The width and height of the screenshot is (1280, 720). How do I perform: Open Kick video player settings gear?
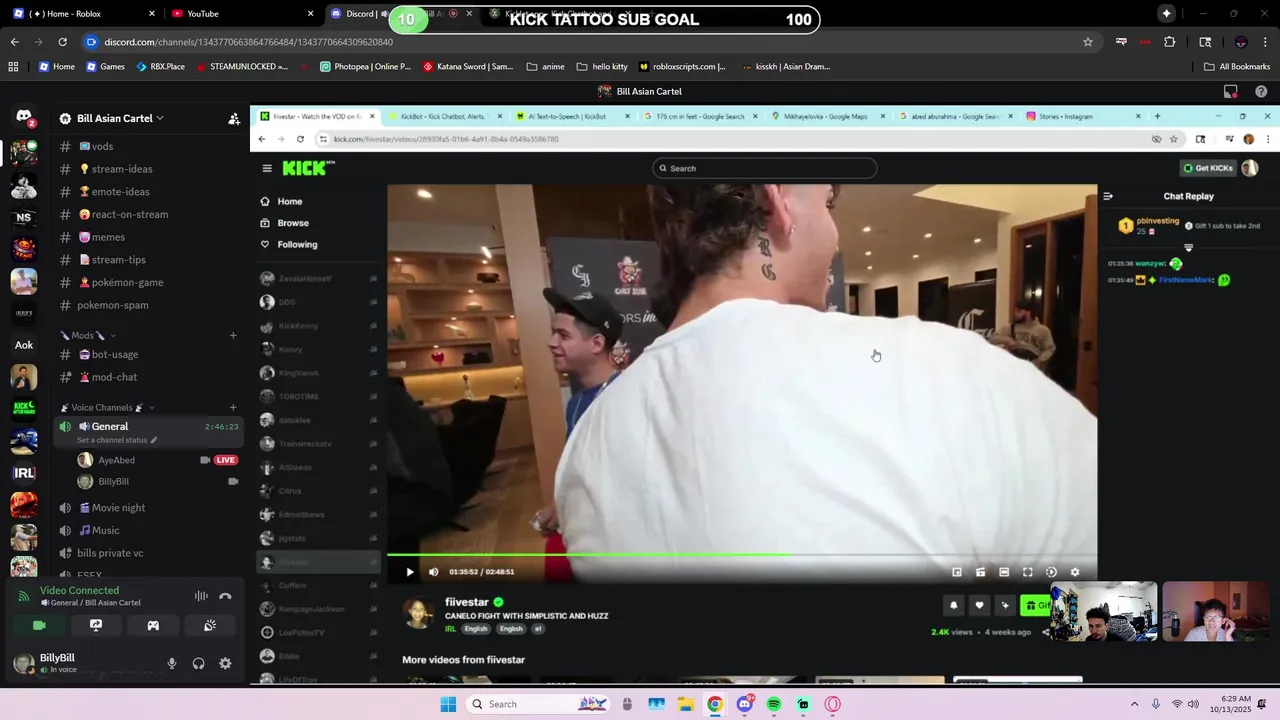tap(1075, 572)
